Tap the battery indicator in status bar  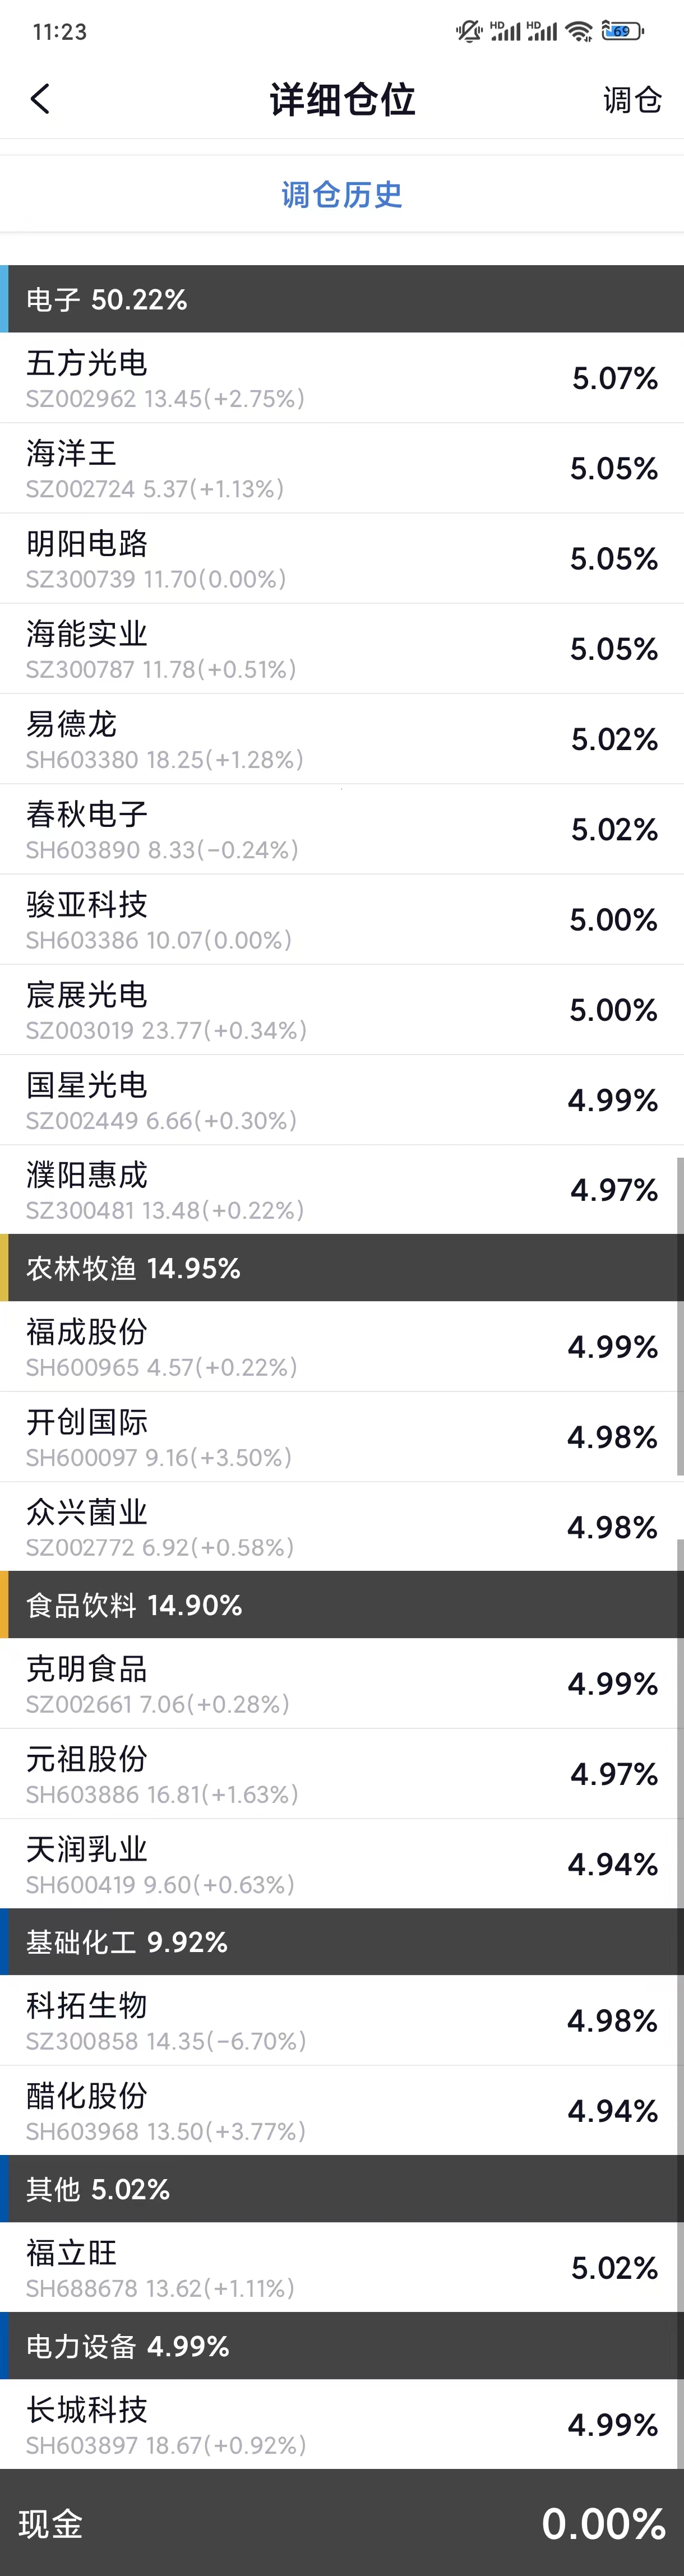(x=623, y=32)
